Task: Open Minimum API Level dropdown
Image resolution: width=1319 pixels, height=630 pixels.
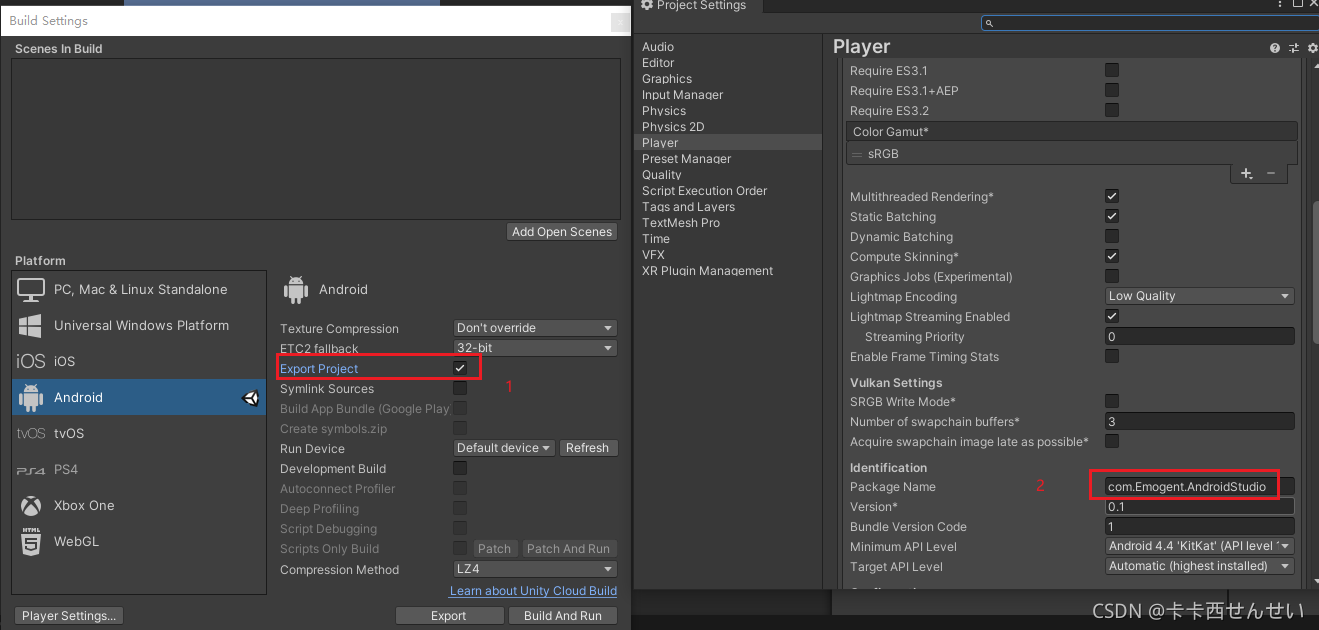Action: pos(1200,546)
